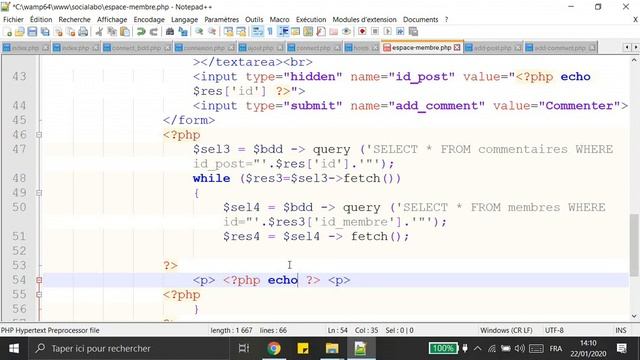Image resolution: width=640 pixels, height=360 pixels.
Task: Click the Save All toolbar icon
Action: 45,31
